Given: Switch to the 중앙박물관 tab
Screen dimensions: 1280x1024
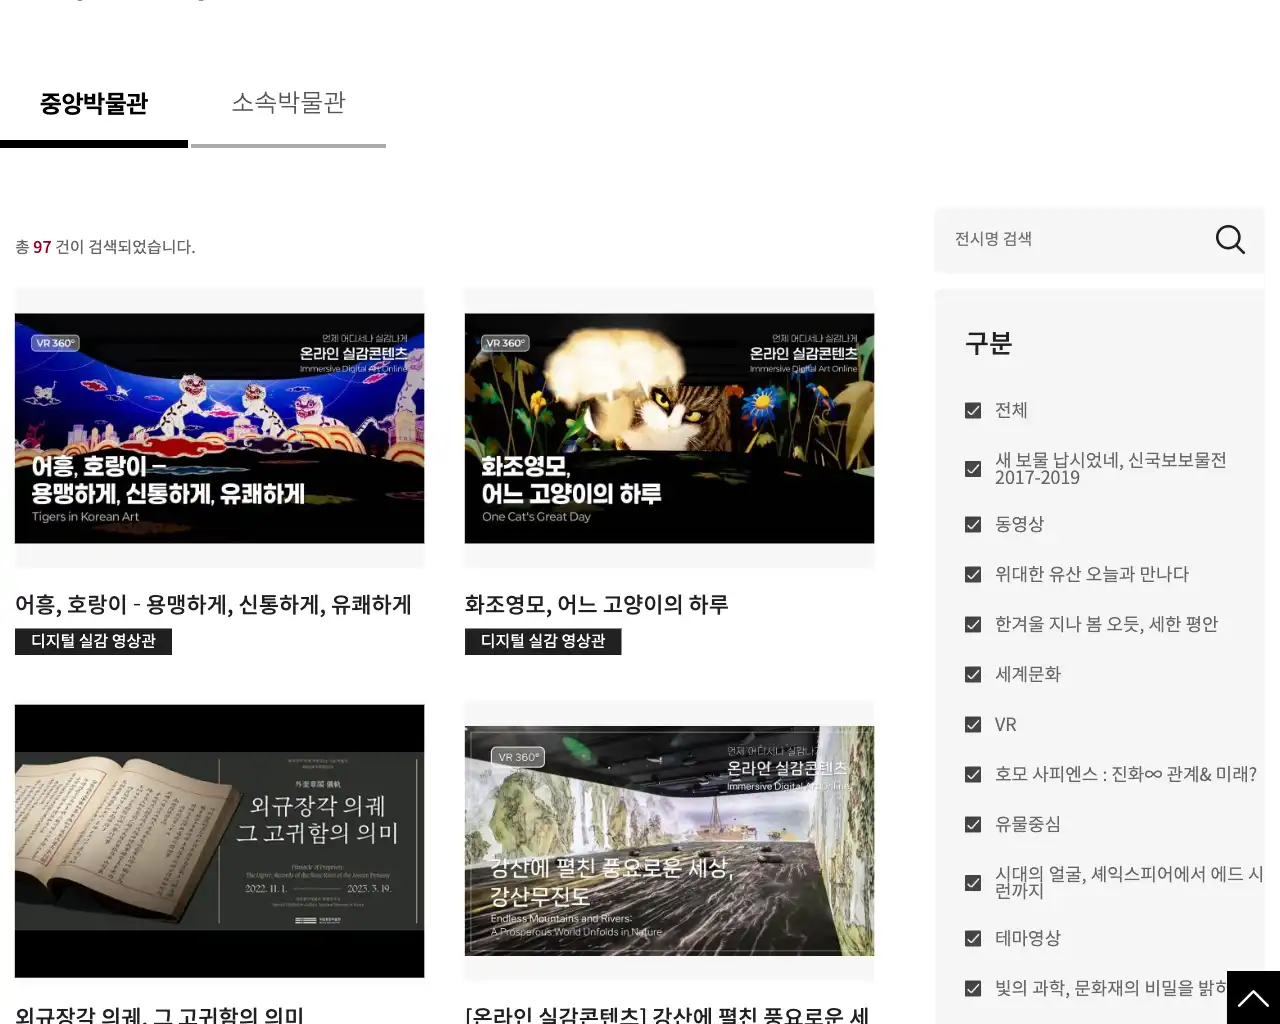Looking at the screenshot, I should [x=94, y=104].
